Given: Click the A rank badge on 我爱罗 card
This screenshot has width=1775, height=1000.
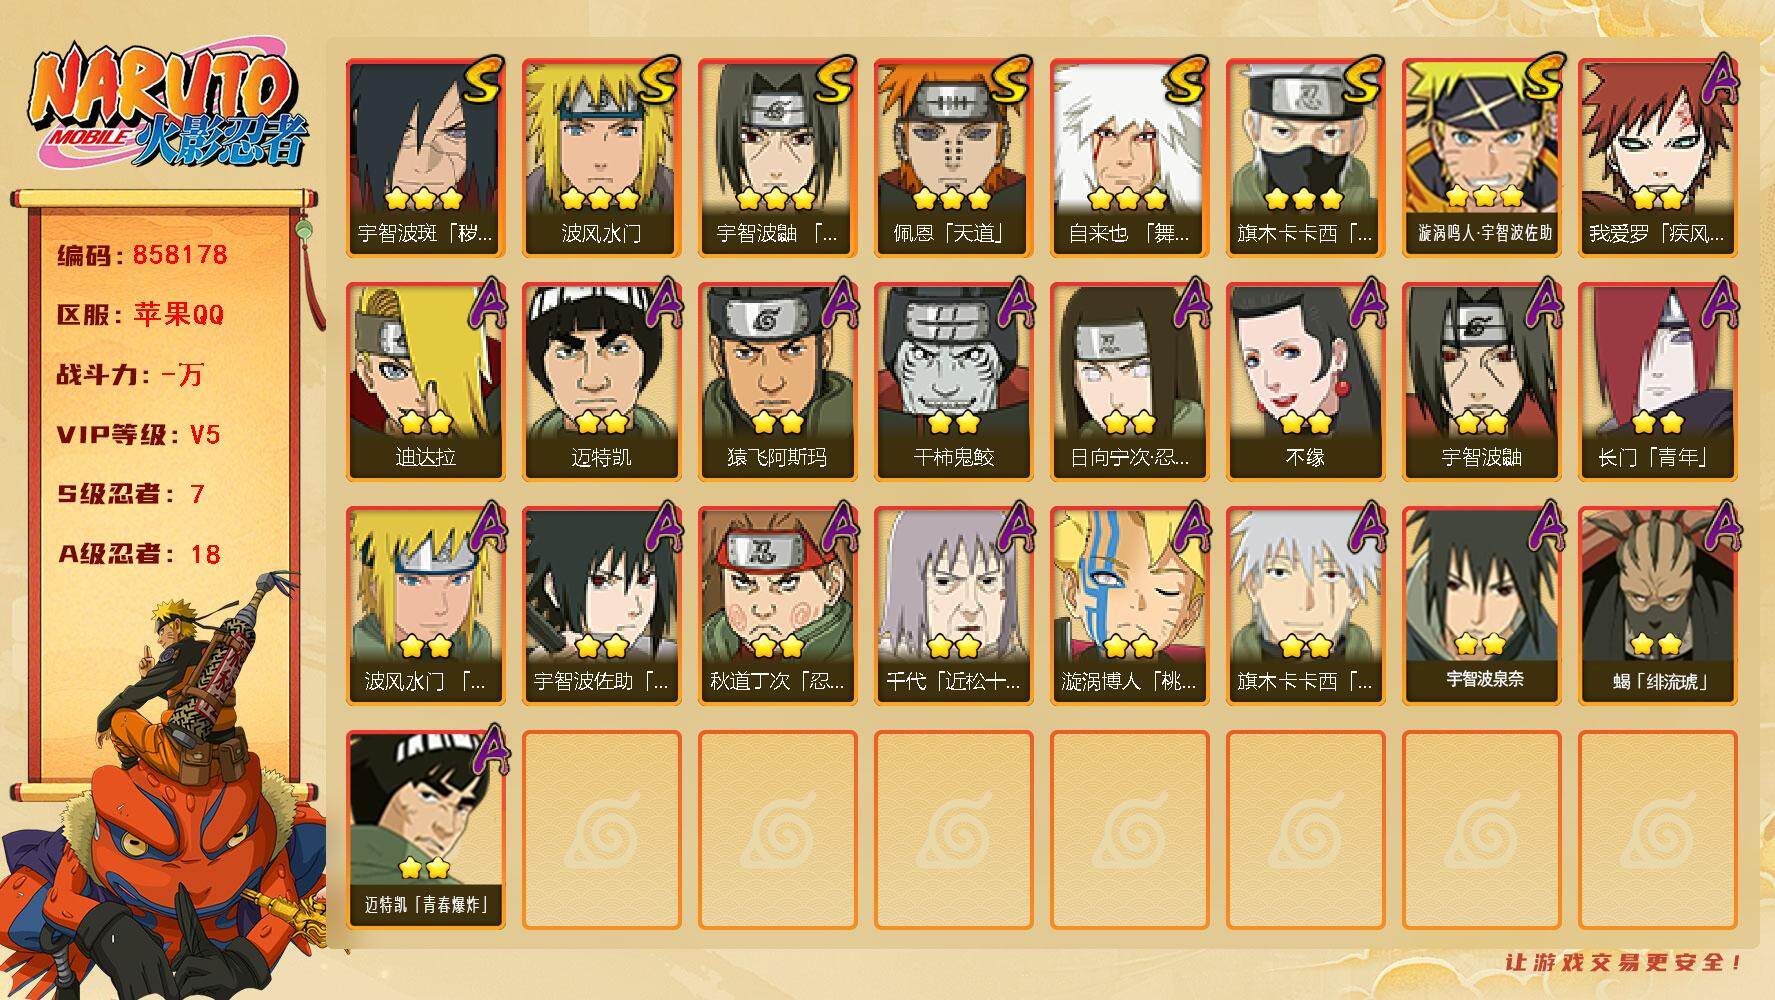Looking at the screenshot, I should click(1718, 80).
